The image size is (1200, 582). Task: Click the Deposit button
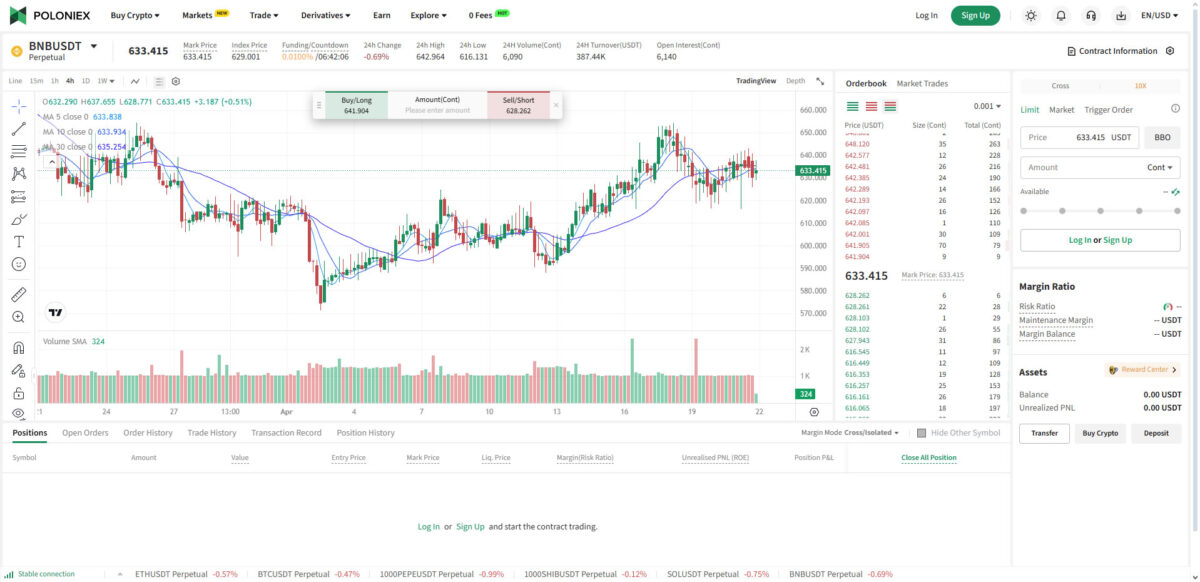click(x=1156, y=433)
